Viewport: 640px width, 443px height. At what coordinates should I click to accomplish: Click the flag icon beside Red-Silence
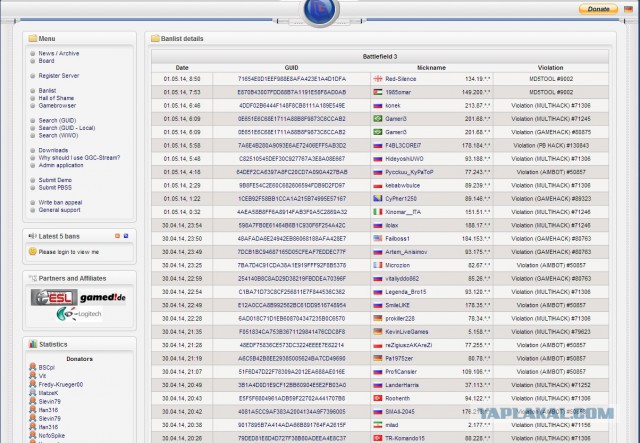click(x=378, y=79)
